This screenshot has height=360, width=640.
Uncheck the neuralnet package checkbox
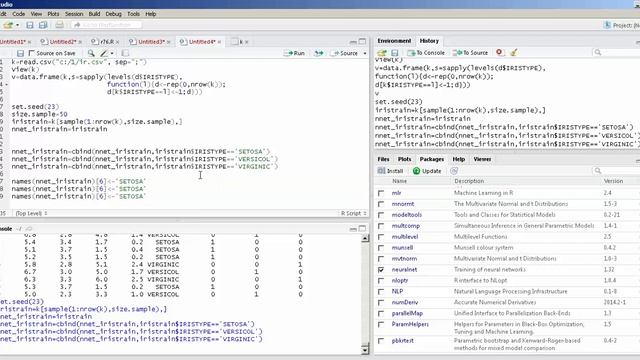click(x=381, y=270)
